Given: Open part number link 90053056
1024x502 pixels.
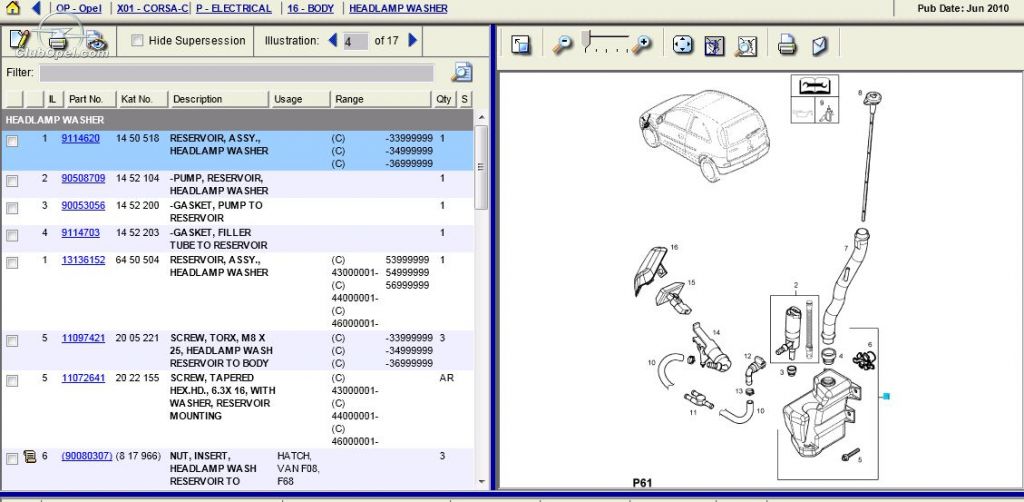Looking at the screenshot, I should click(x=83, y=206).
